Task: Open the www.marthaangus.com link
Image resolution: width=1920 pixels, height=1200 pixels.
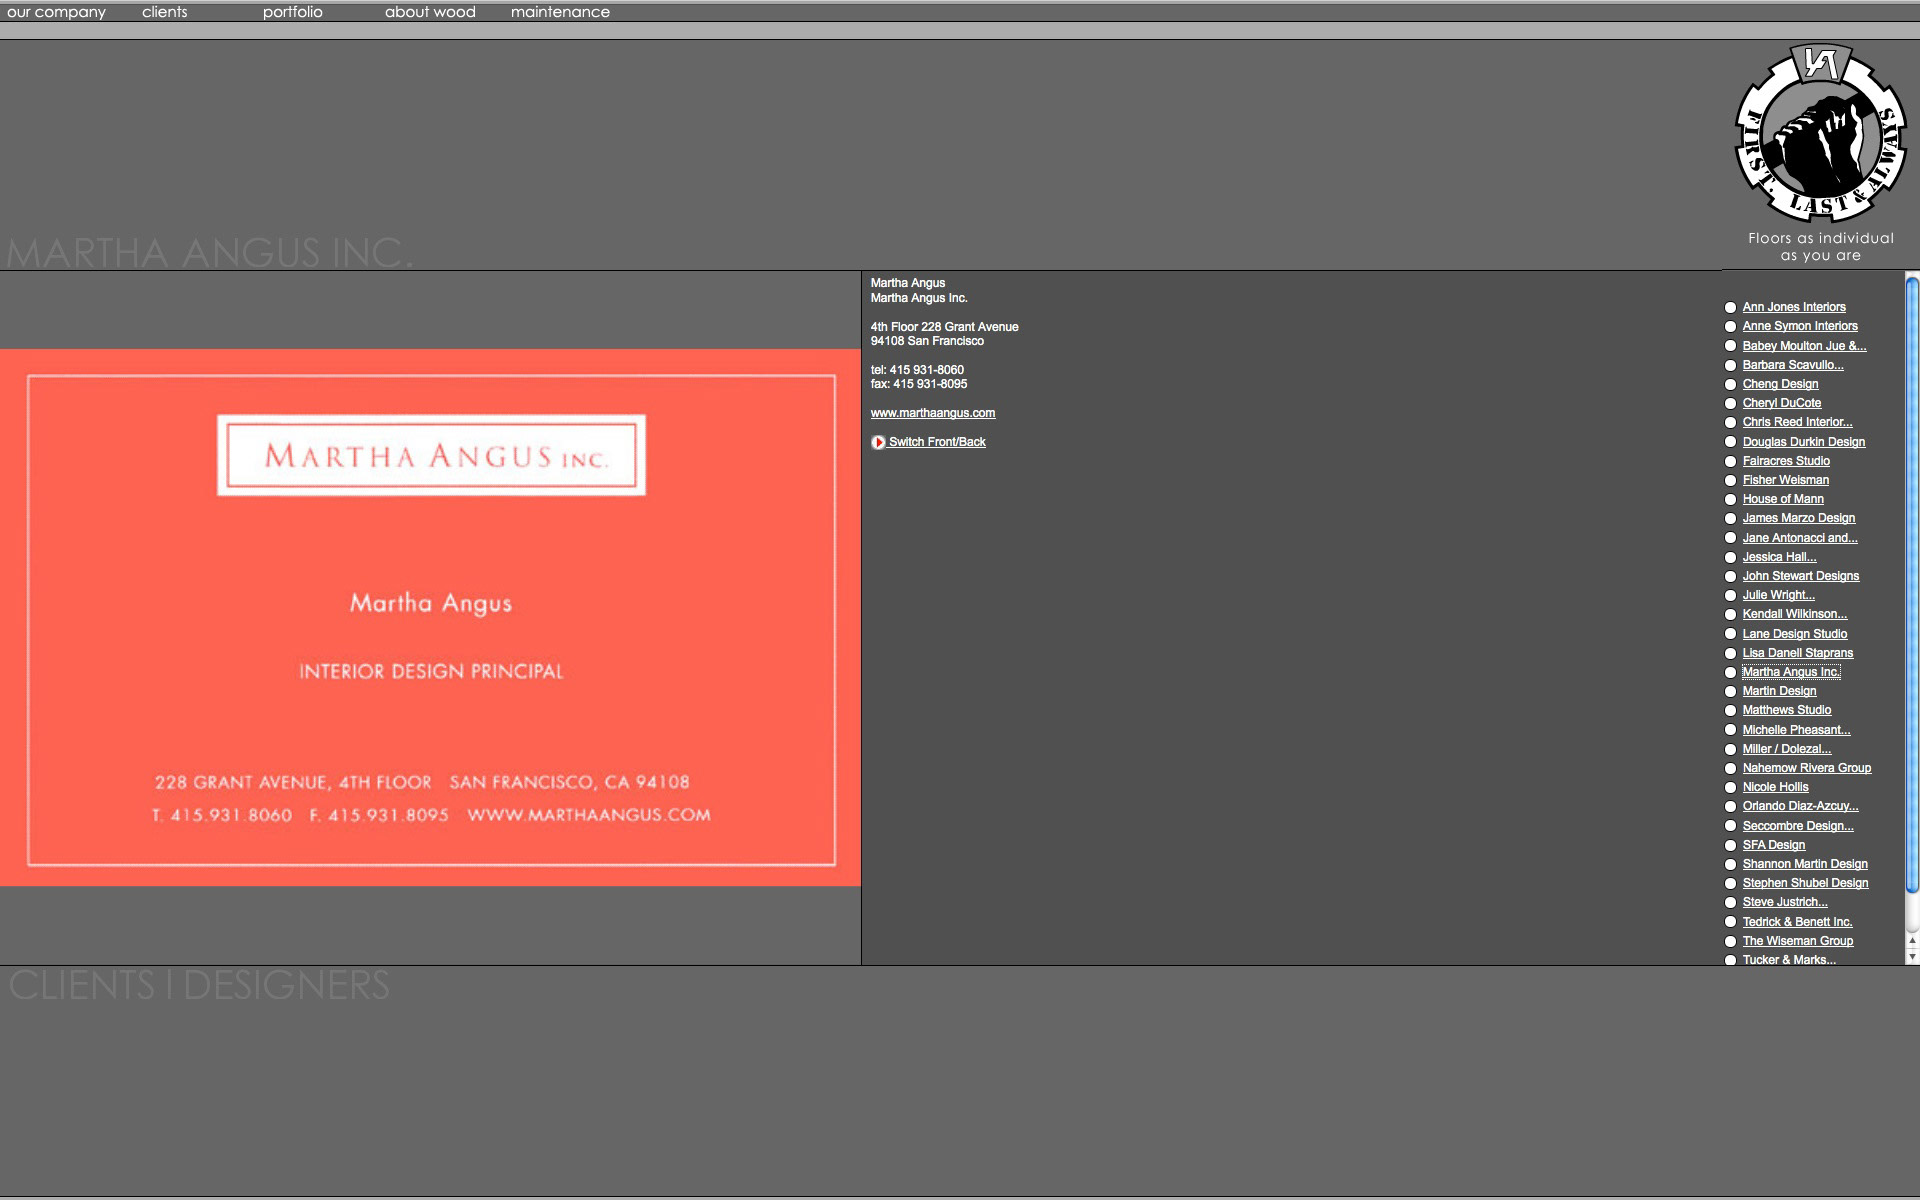Action: [x=933, y=413]
